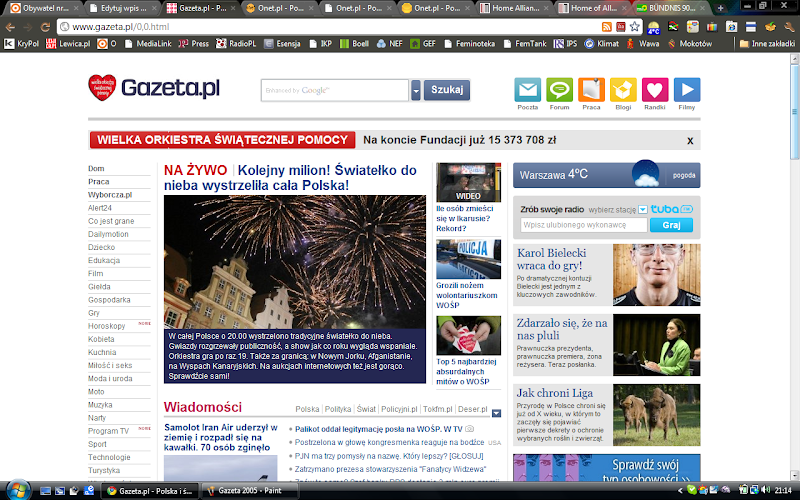
Task: Open the pogoda weather link
Action: (684, 176)
